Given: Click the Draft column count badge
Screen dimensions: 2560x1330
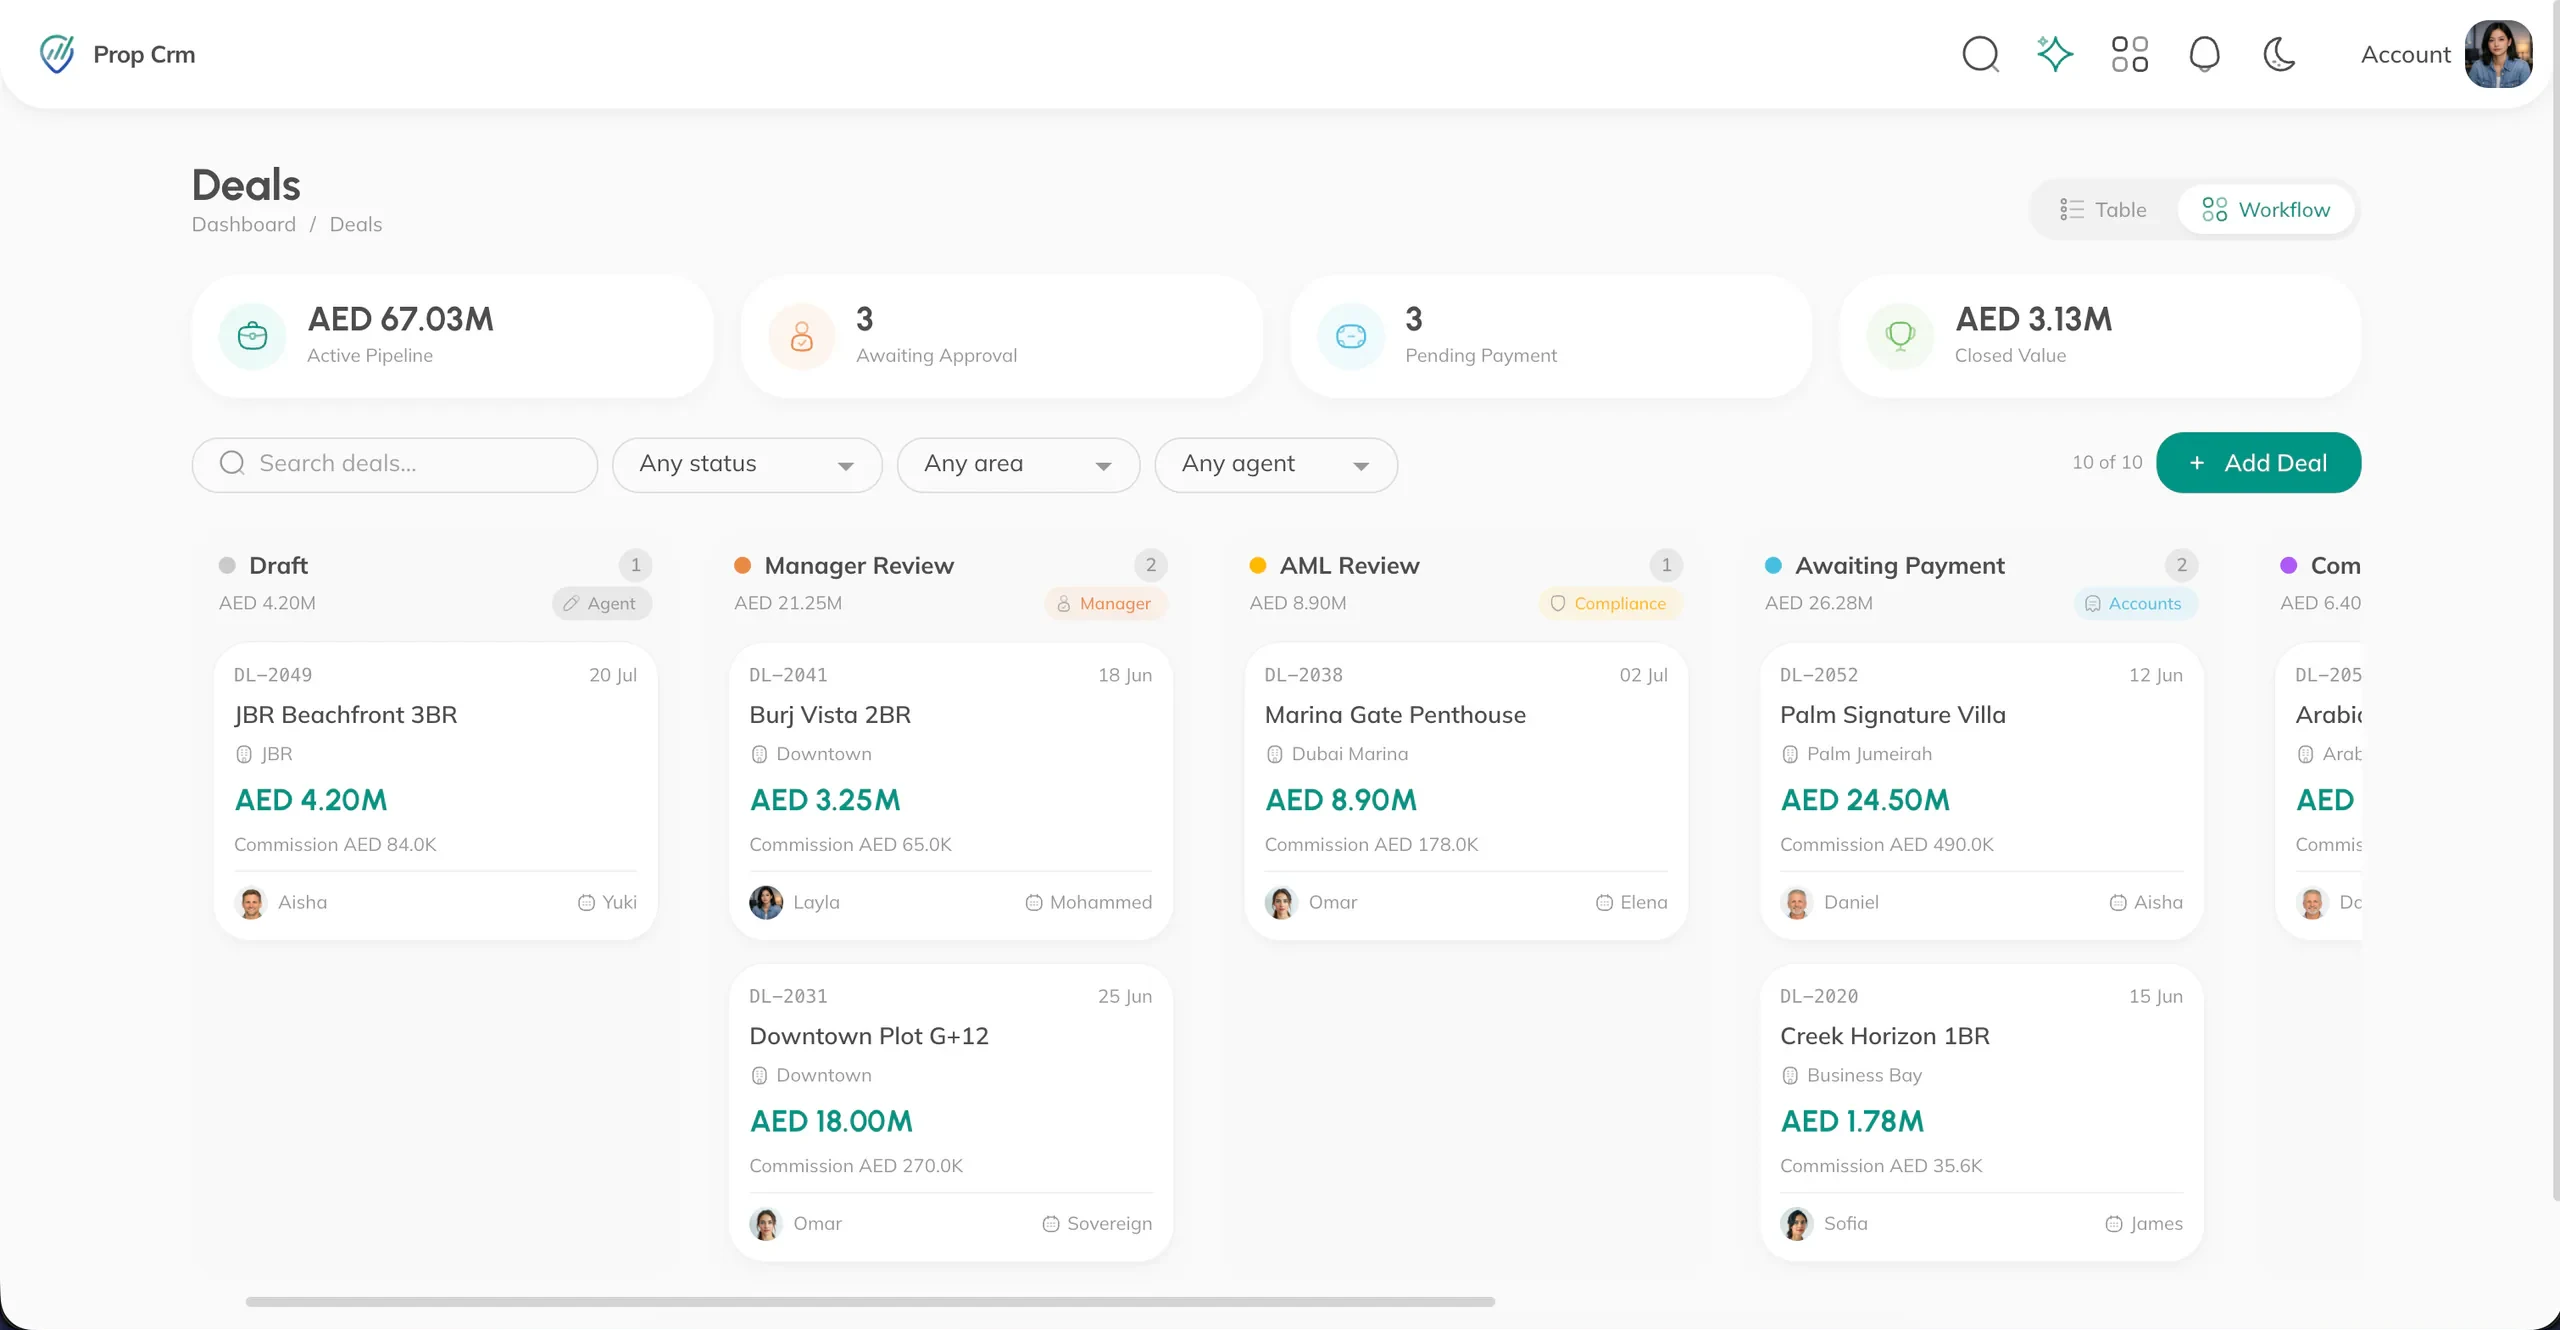Looking at the screenshot, I should coord(635,566).
